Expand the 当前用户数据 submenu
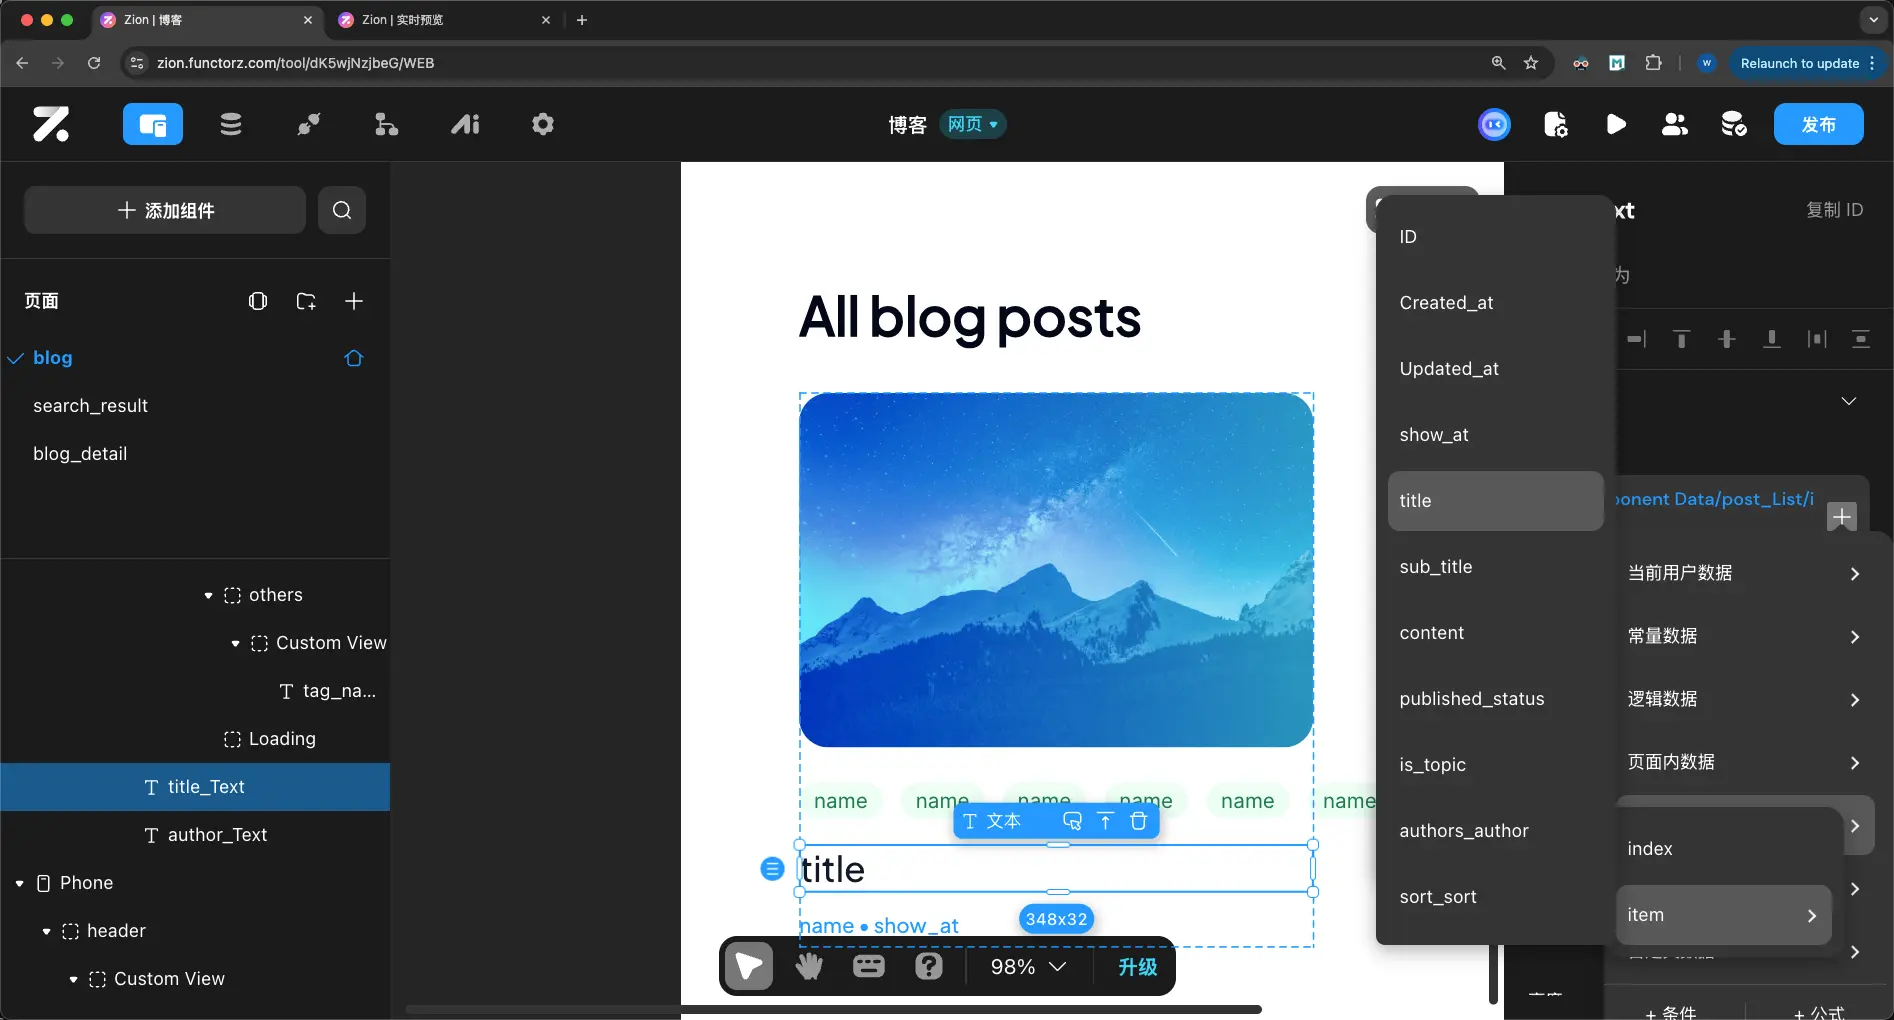1894x1020 pixels. (1742, 573)
